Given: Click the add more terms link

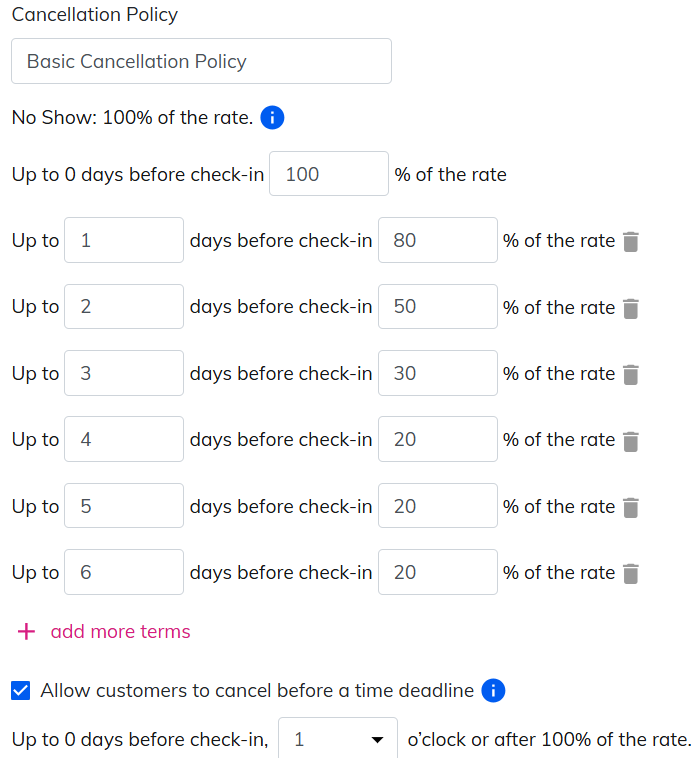Looking at the screenshot, I should pos(120,632).
